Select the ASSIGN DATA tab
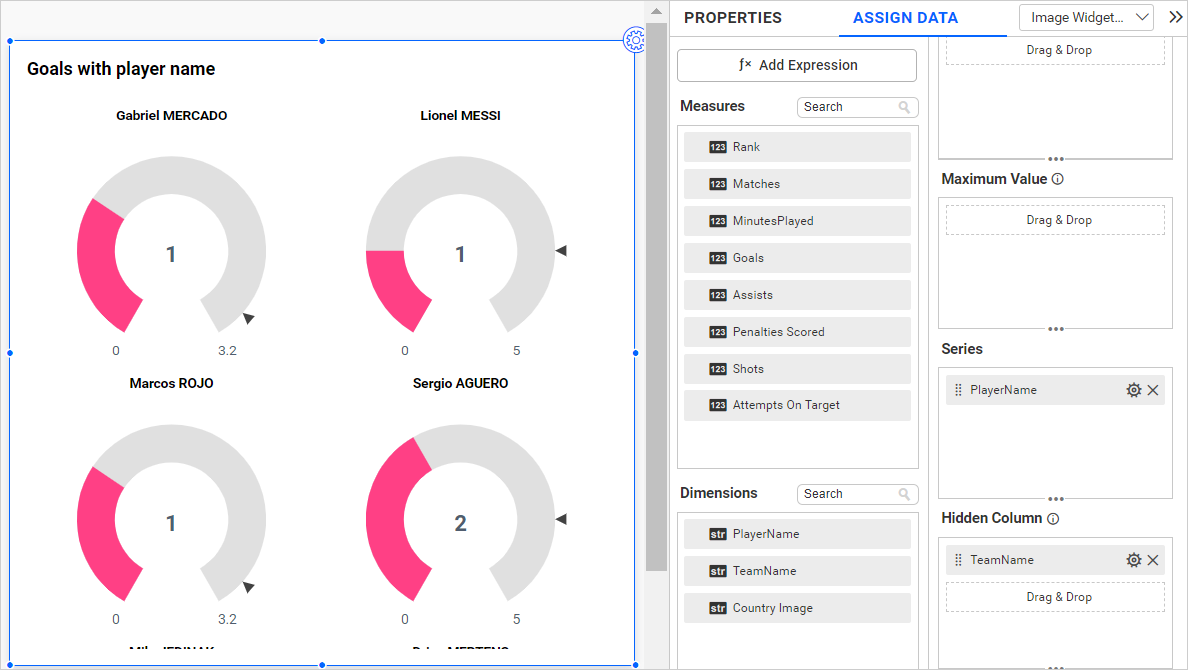 click(x=905, y=18)
